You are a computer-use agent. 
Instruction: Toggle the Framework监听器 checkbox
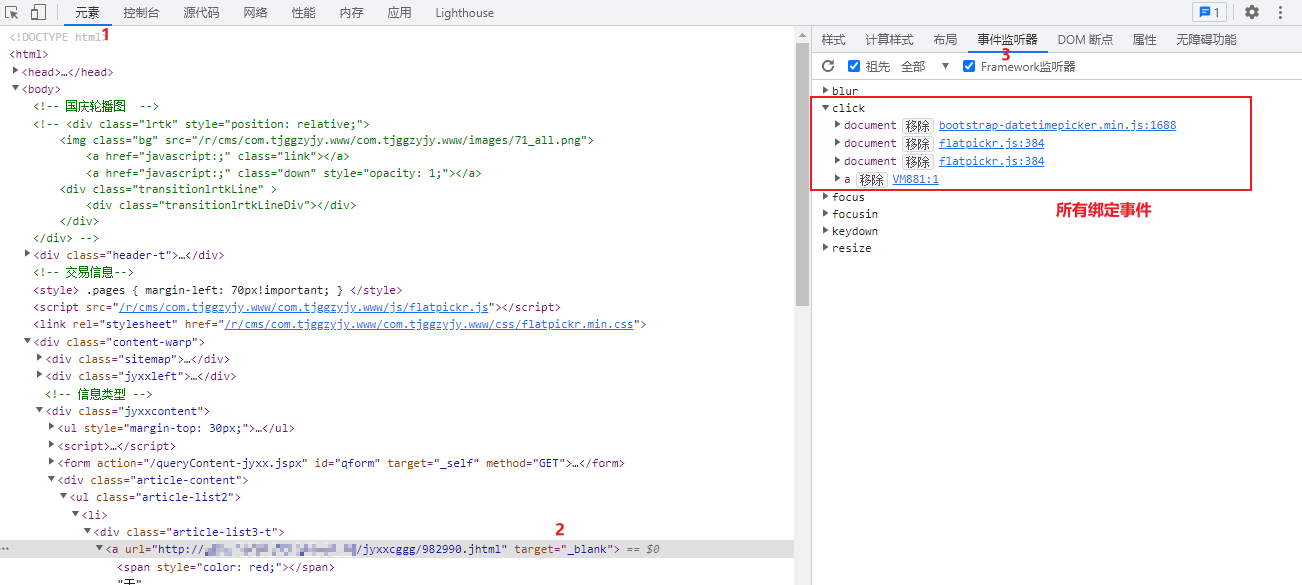coord(969,66)
